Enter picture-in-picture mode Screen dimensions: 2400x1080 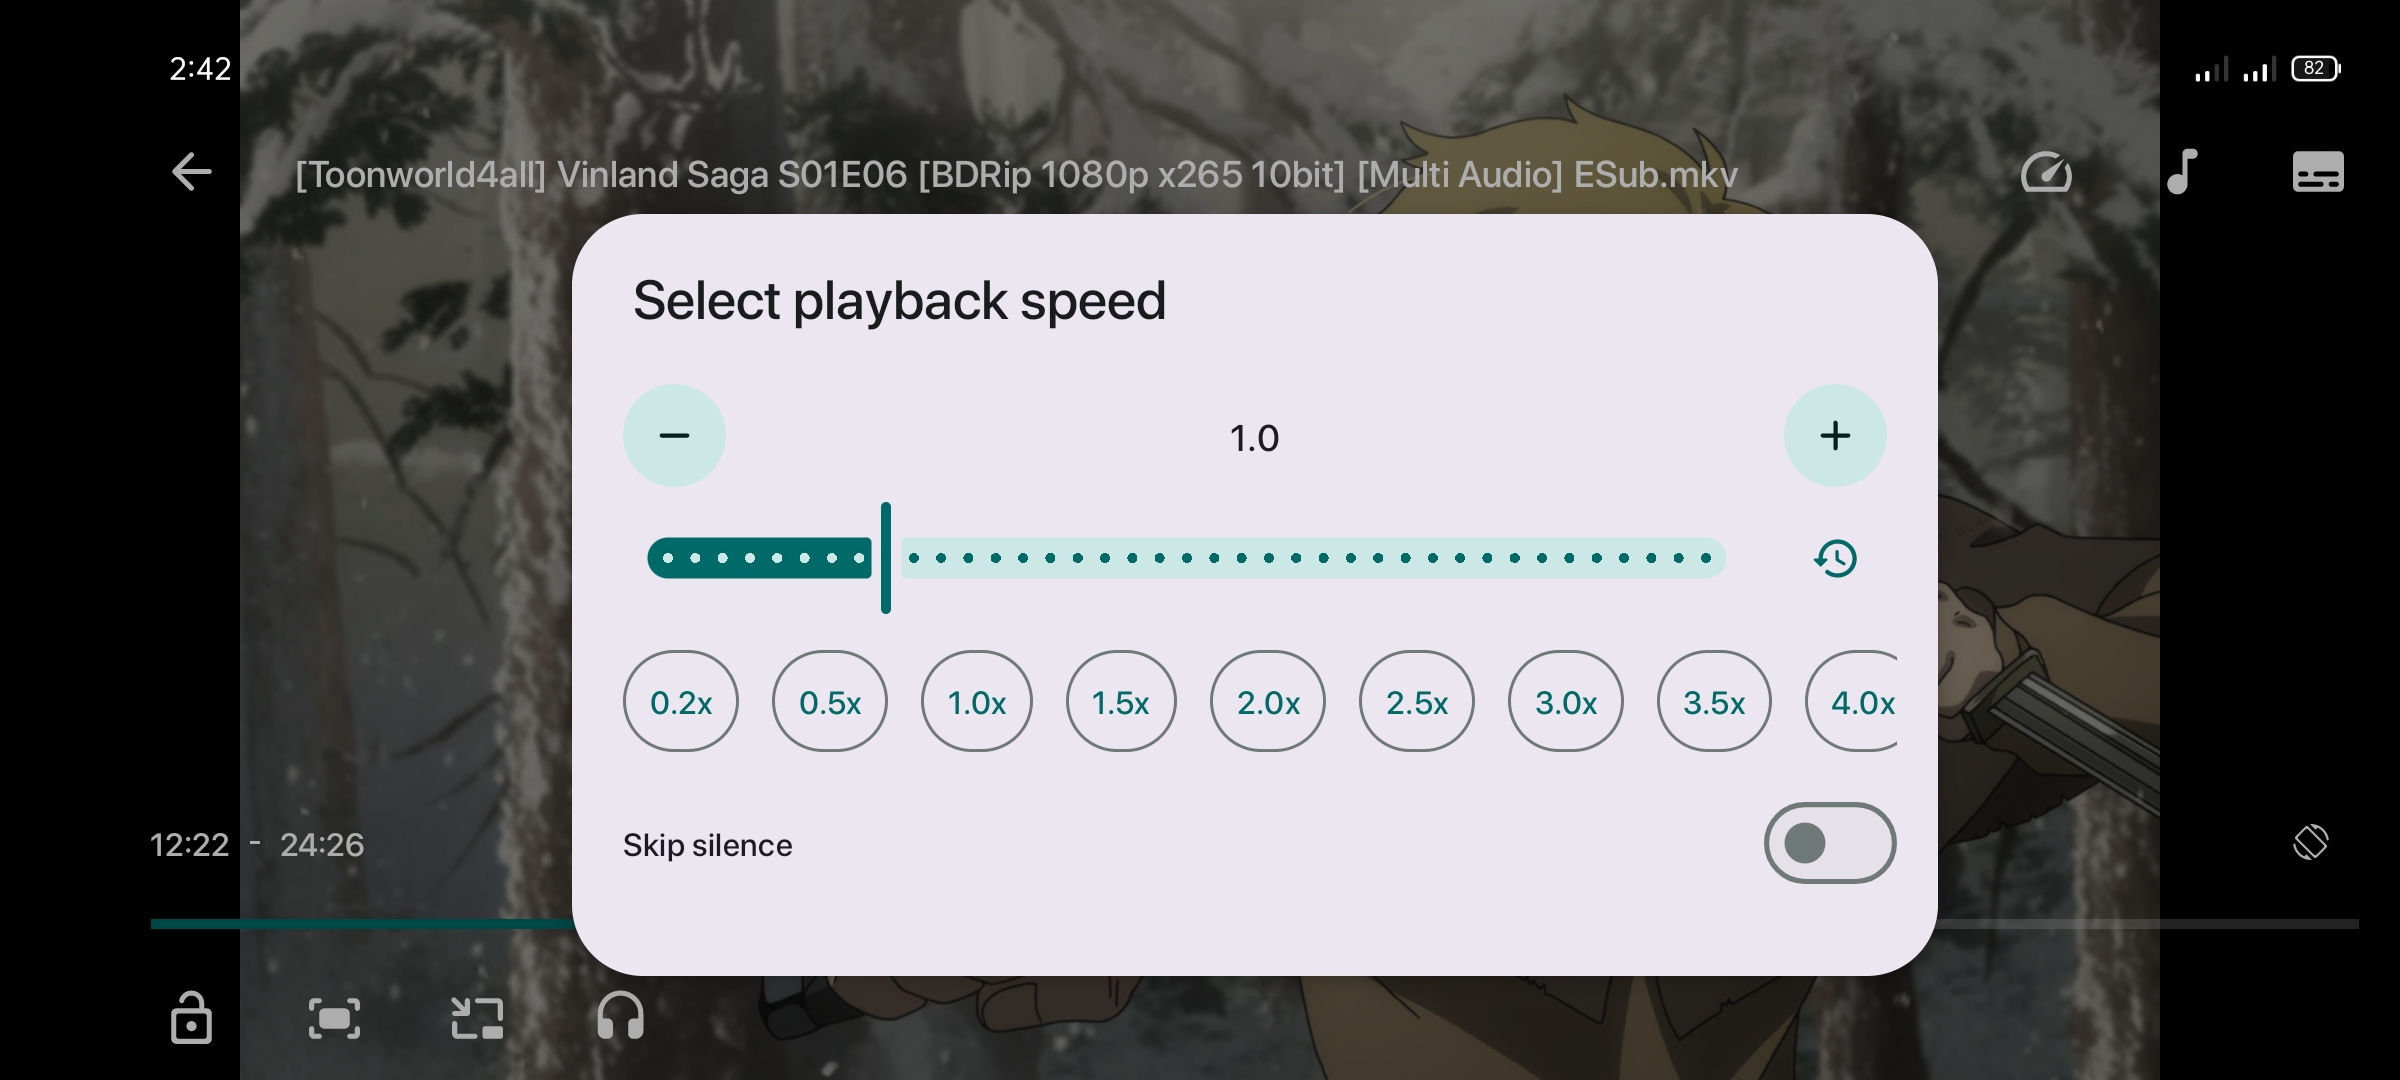pos(477,1018)
